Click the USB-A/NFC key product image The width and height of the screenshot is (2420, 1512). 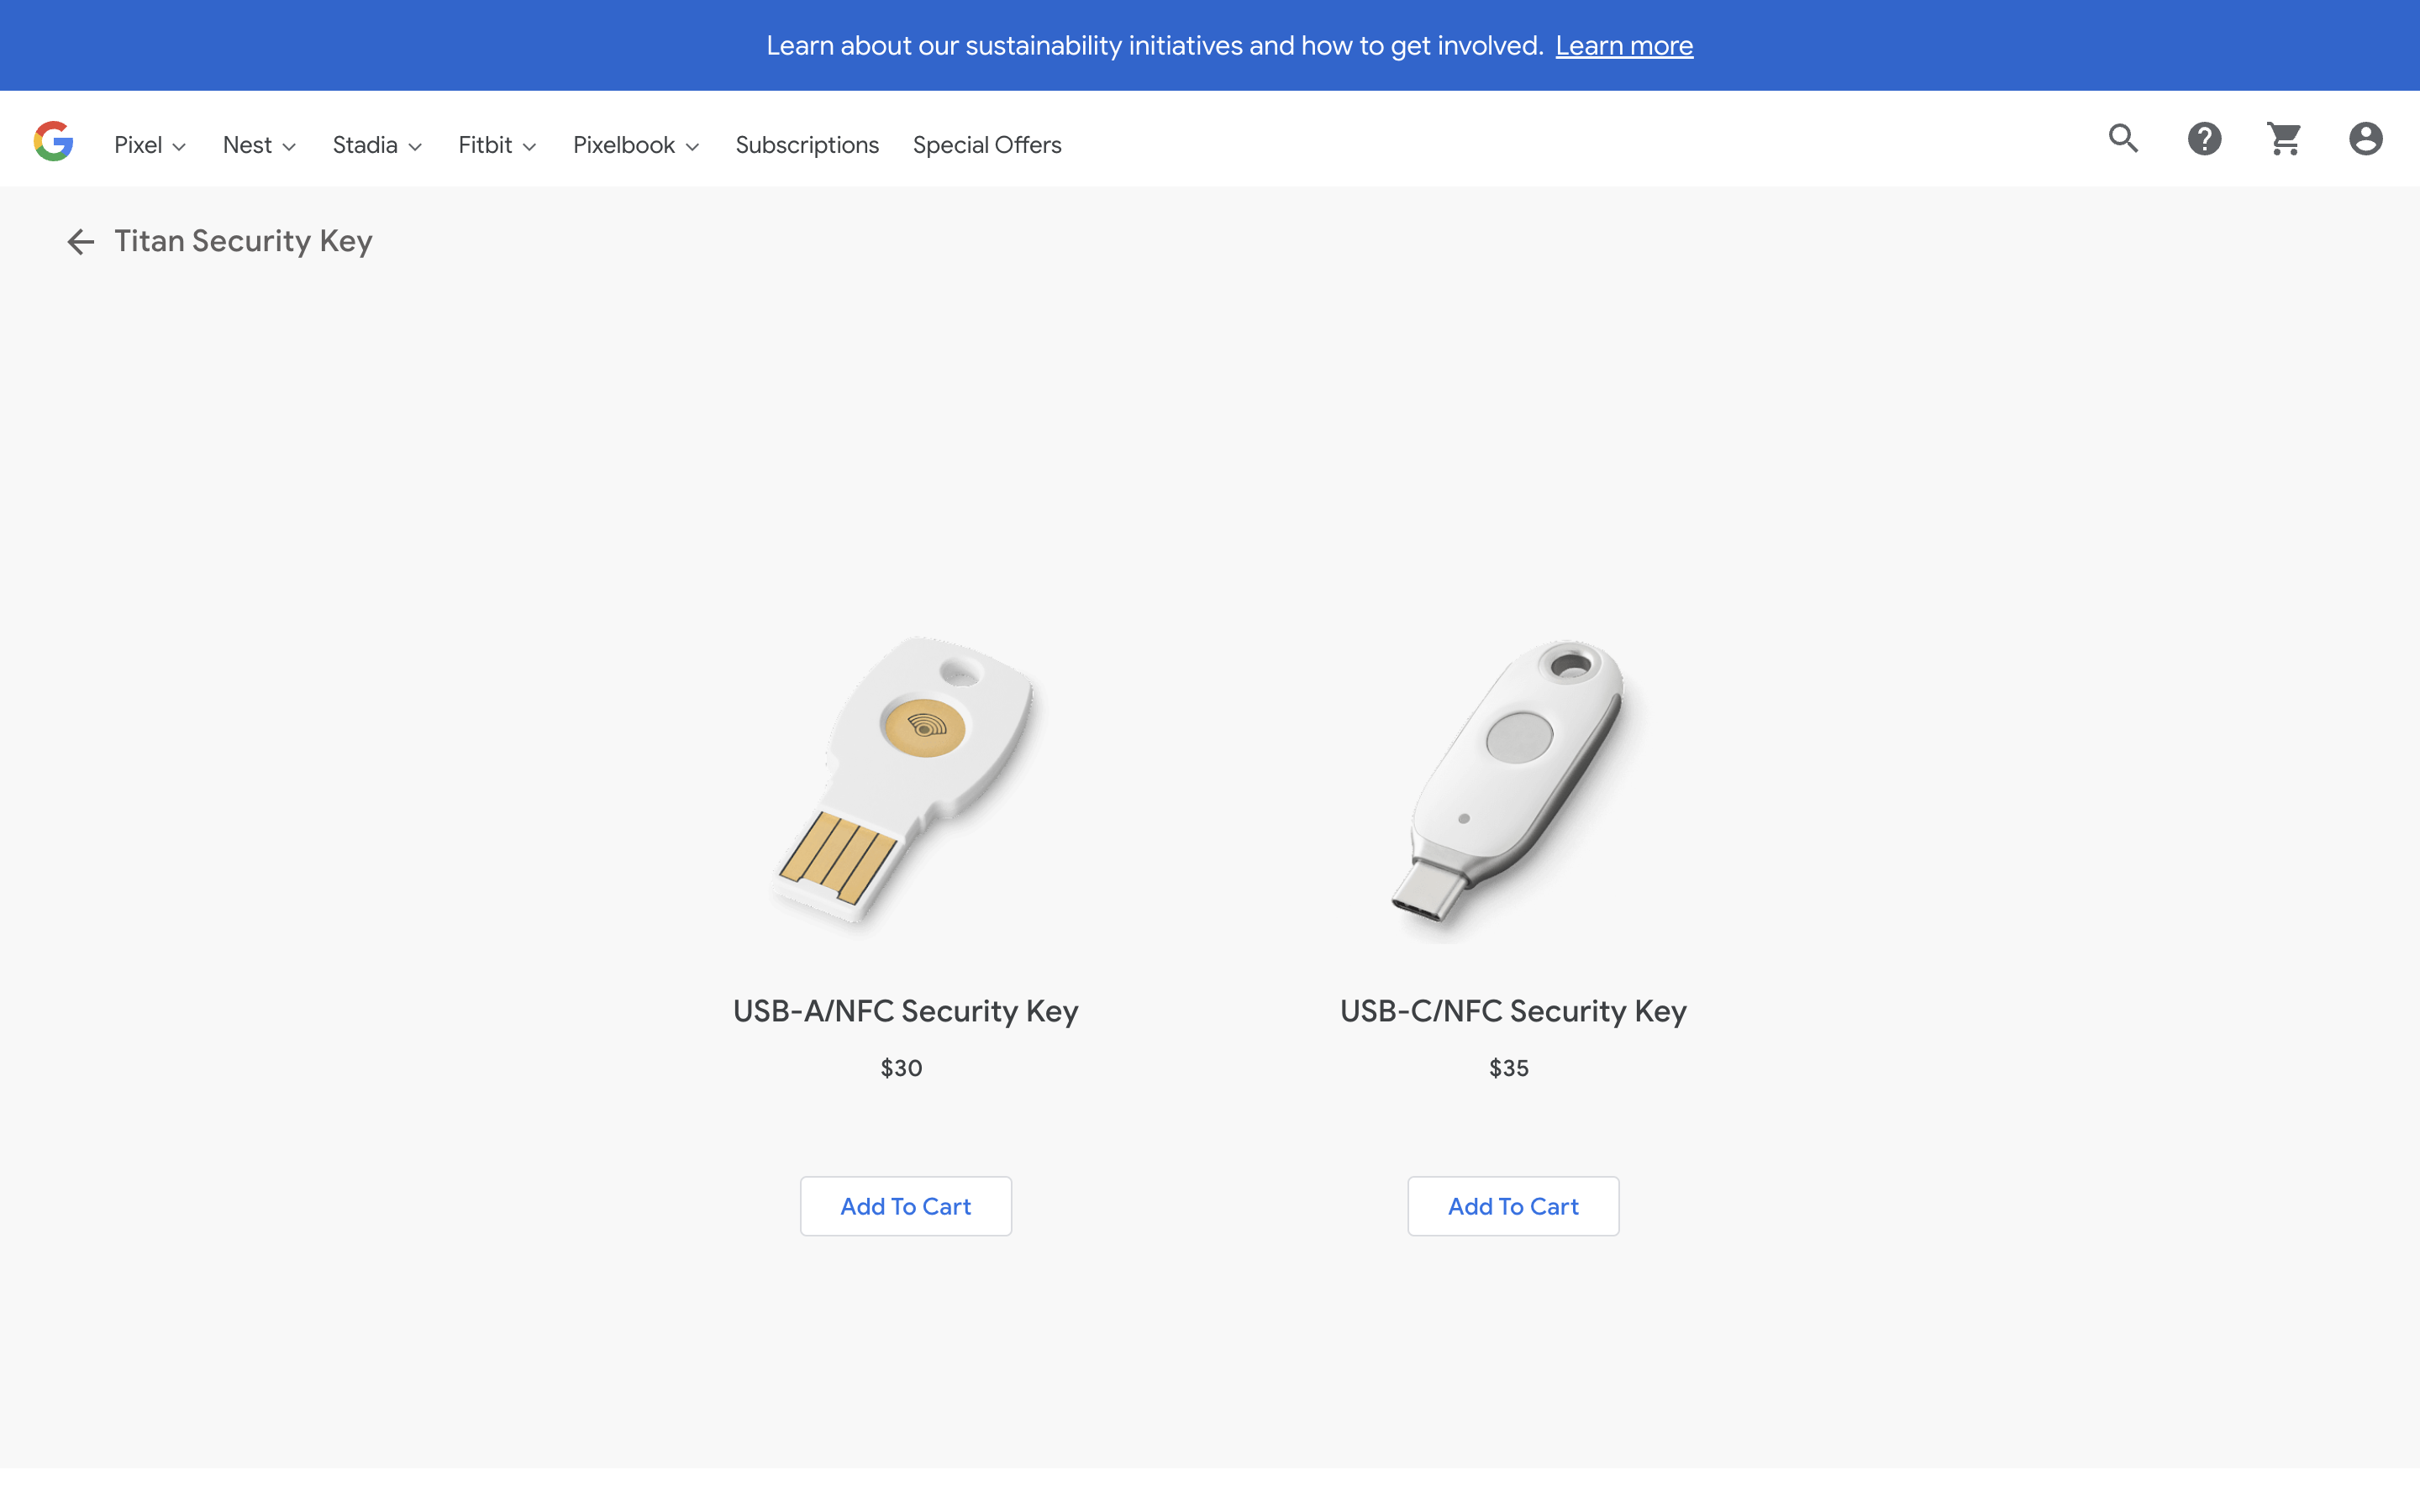point(905,780)
